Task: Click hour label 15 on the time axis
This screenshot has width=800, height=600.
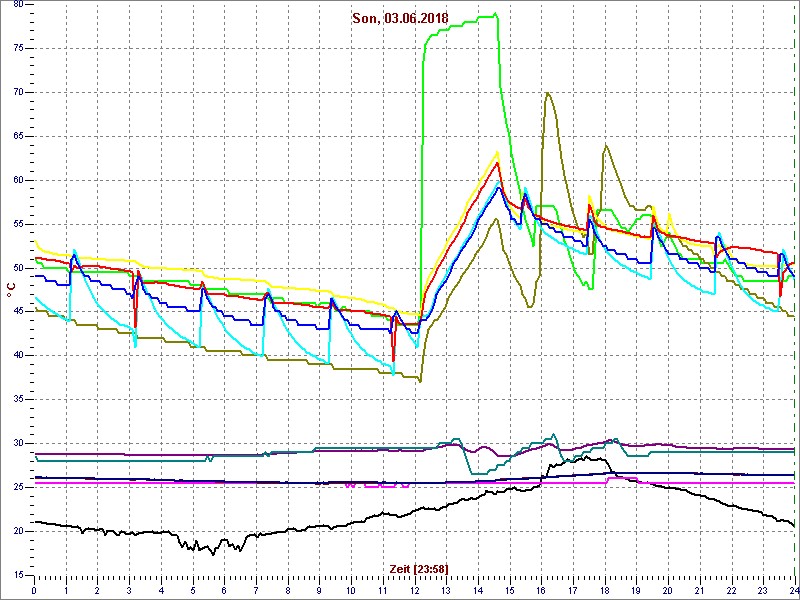Action: [x=510, y=589]
